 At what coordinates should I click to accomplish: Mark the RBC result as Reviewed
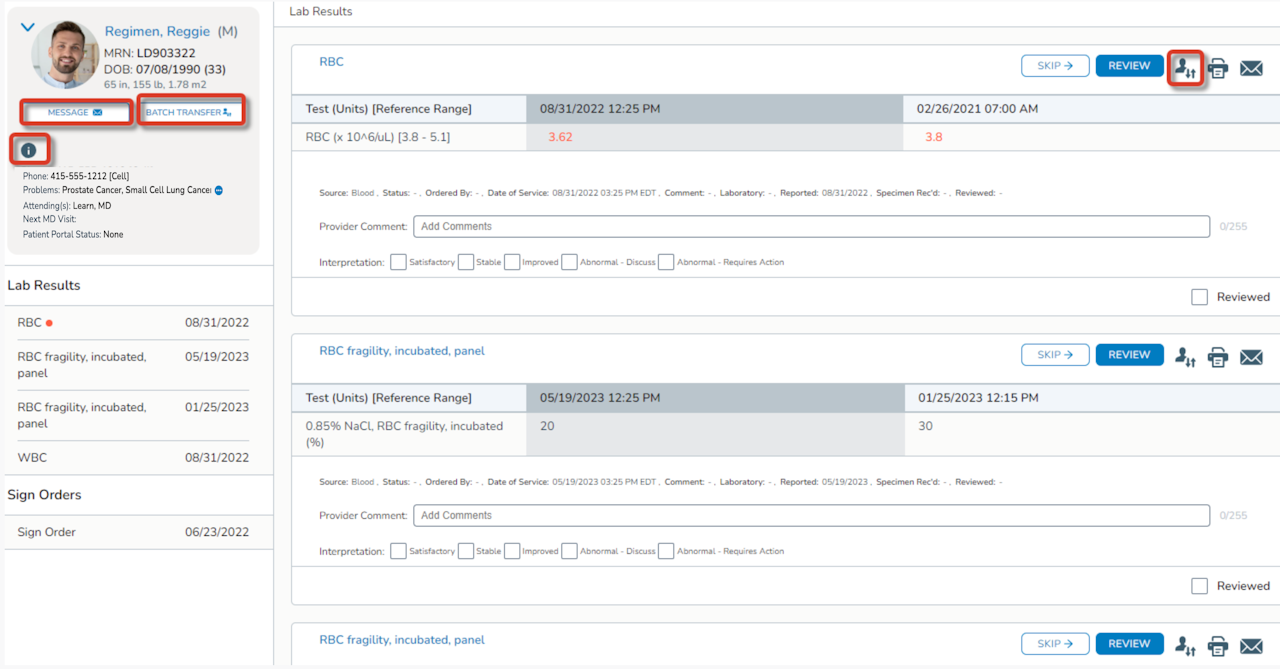coord(1199,297)
